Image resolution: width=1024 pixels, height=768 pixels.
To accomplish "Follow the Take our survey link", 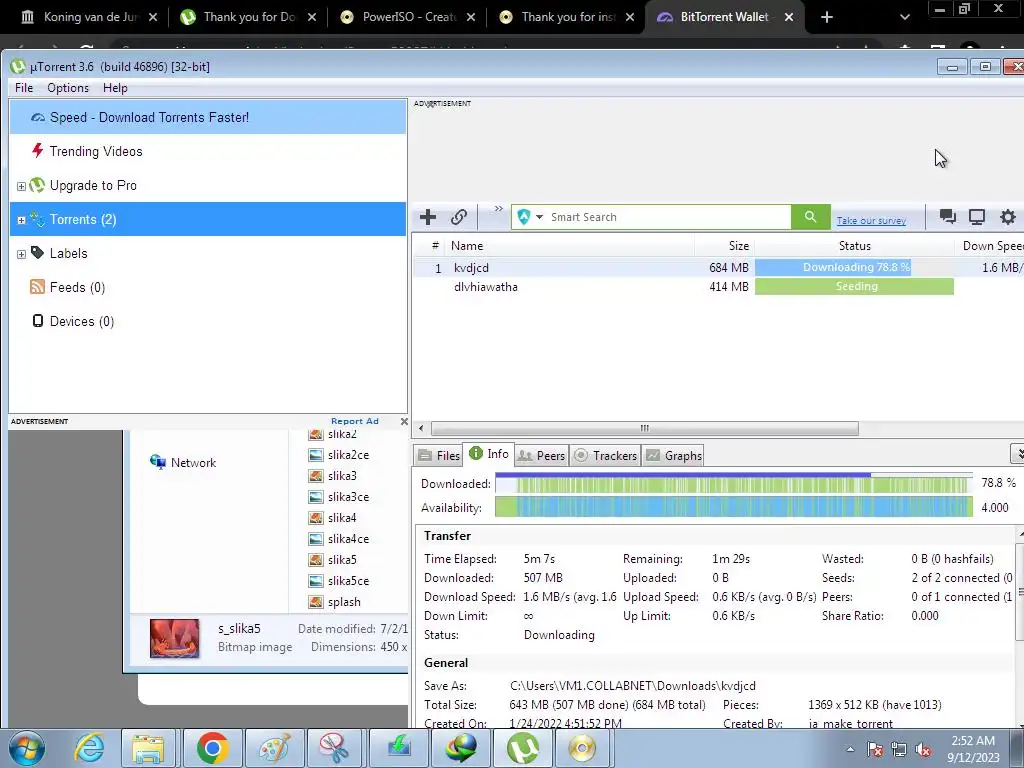I will [871, 221].
